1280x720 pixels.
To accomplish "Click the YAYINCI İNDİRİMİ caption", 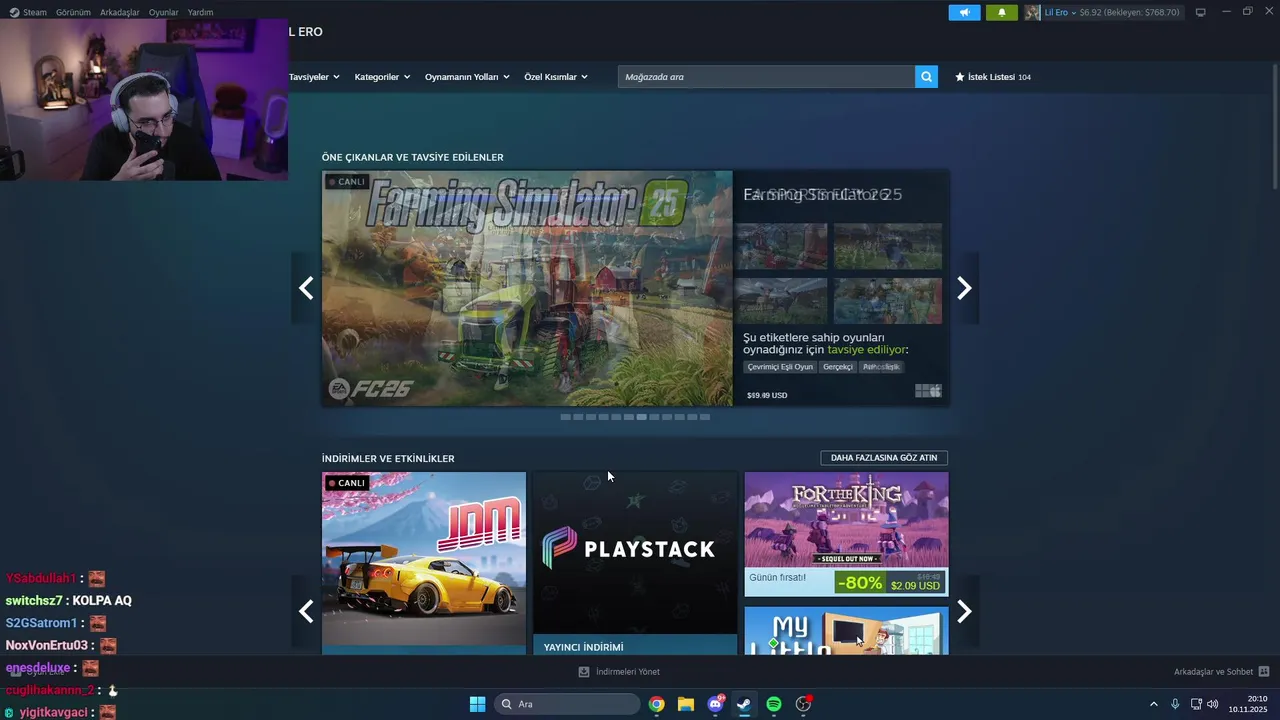I will click(x=583, y=647).
